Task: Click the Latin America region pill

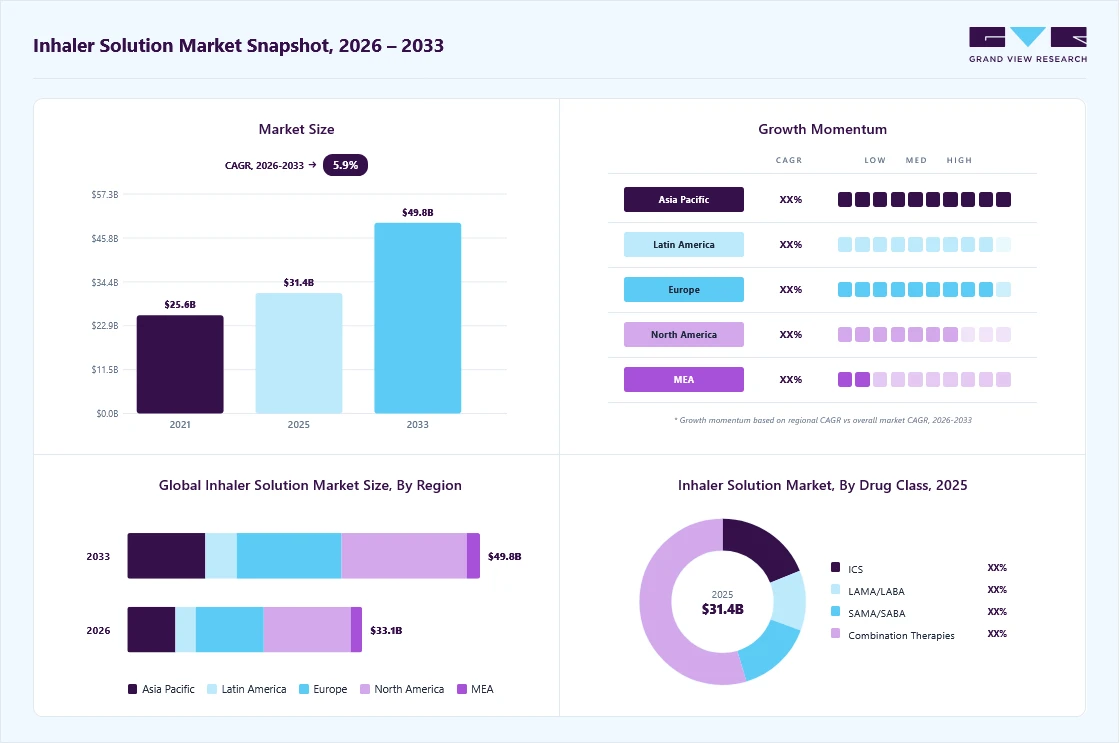Action: tap(684, 244)
